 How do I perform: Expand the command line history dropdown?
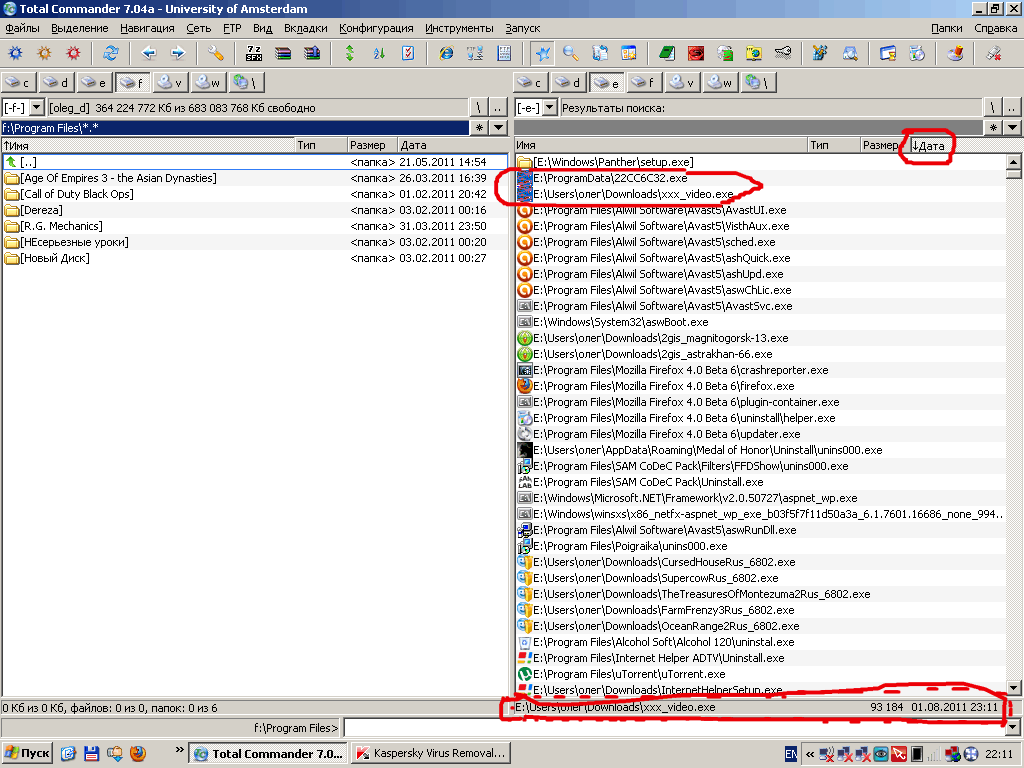coord(1012,728)
